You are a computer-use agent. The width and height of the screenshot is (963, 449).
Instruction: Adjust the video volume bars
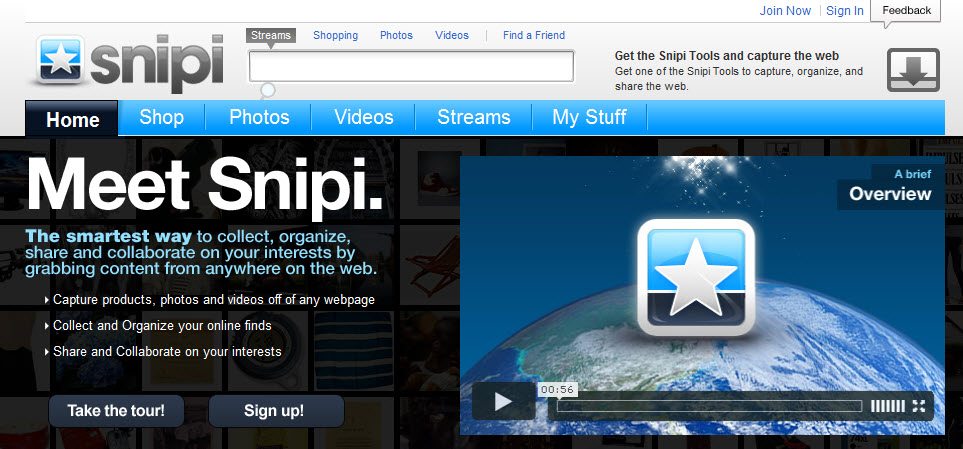[887, 406]
